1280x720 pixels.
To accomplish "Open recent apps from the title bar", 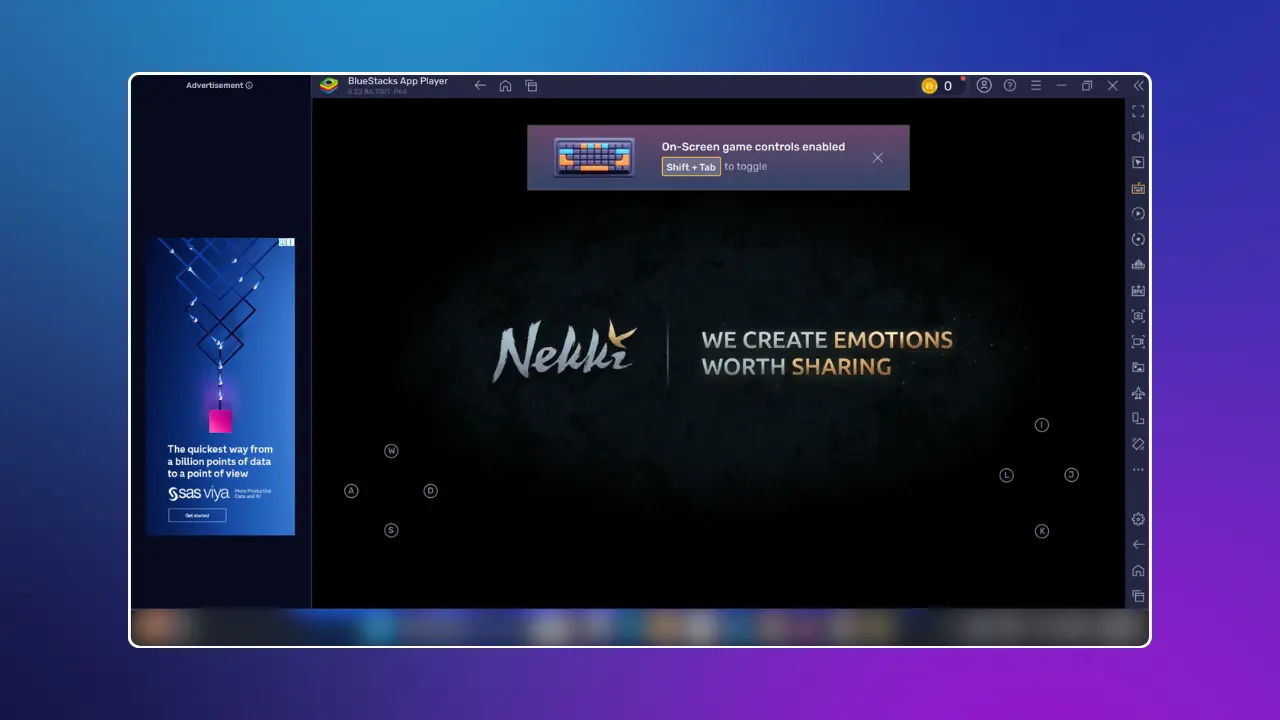I will [532, 86].
